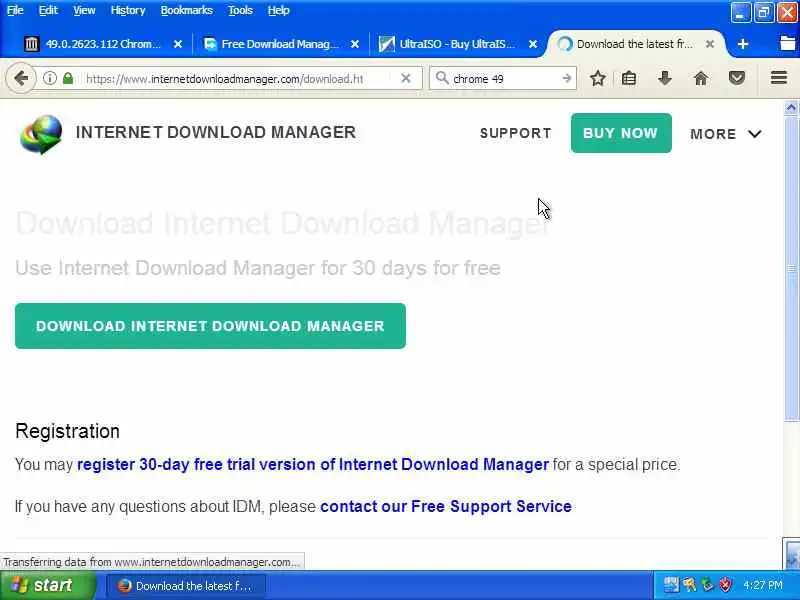Click the page scrollbar up arrow
This screenshot has width=800, height=600.
coord(791,107)
